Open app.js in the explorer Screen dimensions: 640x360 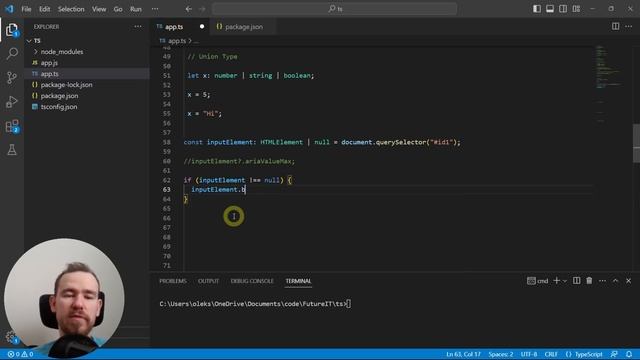(x=49, y=63)
